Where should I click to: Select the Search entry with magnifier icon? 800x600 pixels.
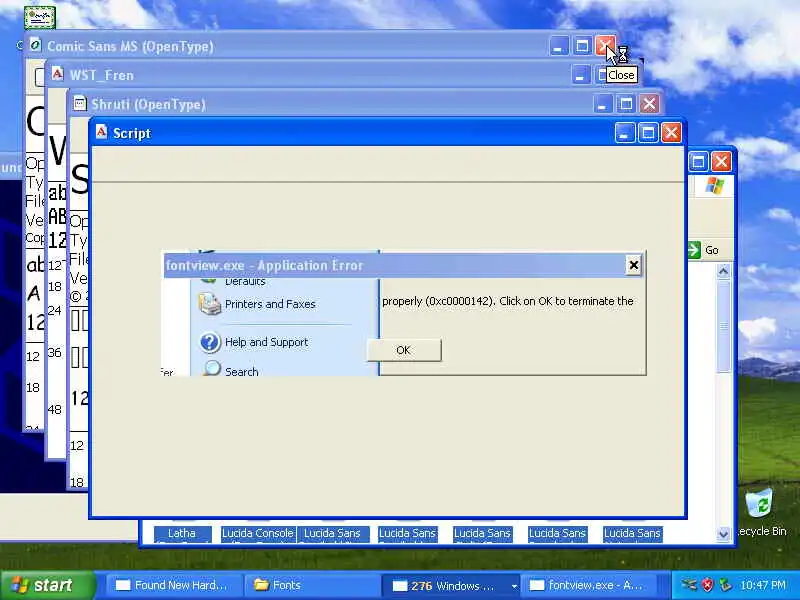pos(230,369)
